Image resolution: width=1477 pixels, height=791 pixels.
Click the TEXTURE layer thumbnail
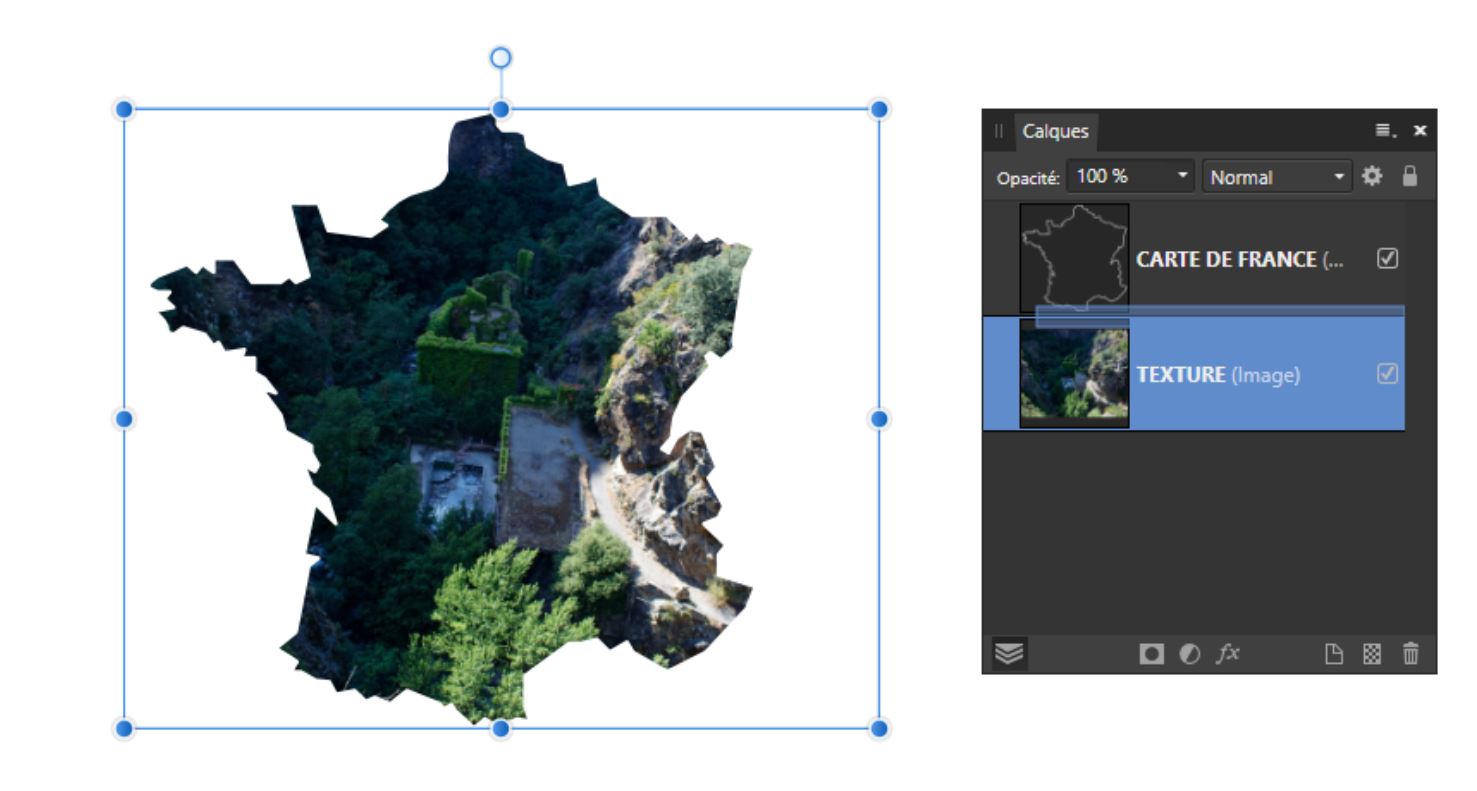point(1074,374)
